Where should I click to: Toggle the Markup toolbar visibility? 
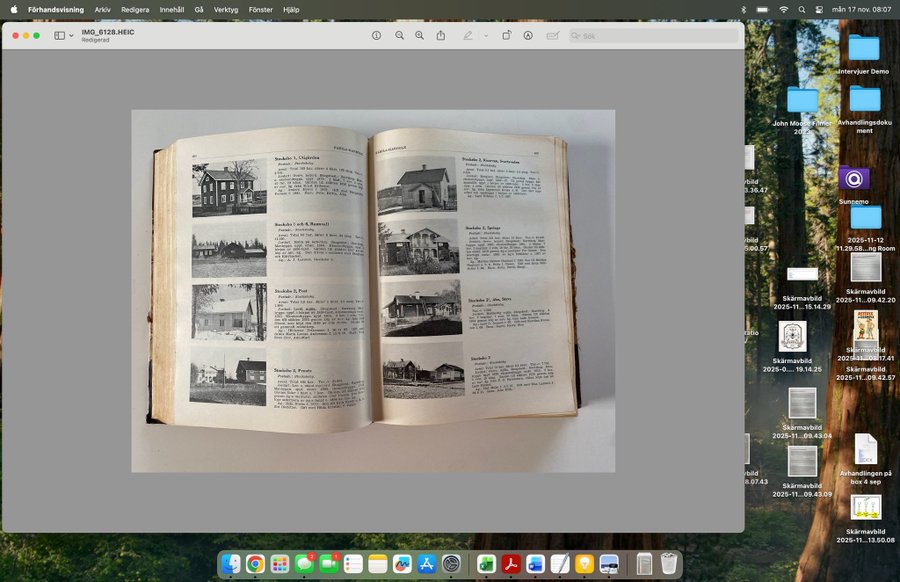pos(528,35)
